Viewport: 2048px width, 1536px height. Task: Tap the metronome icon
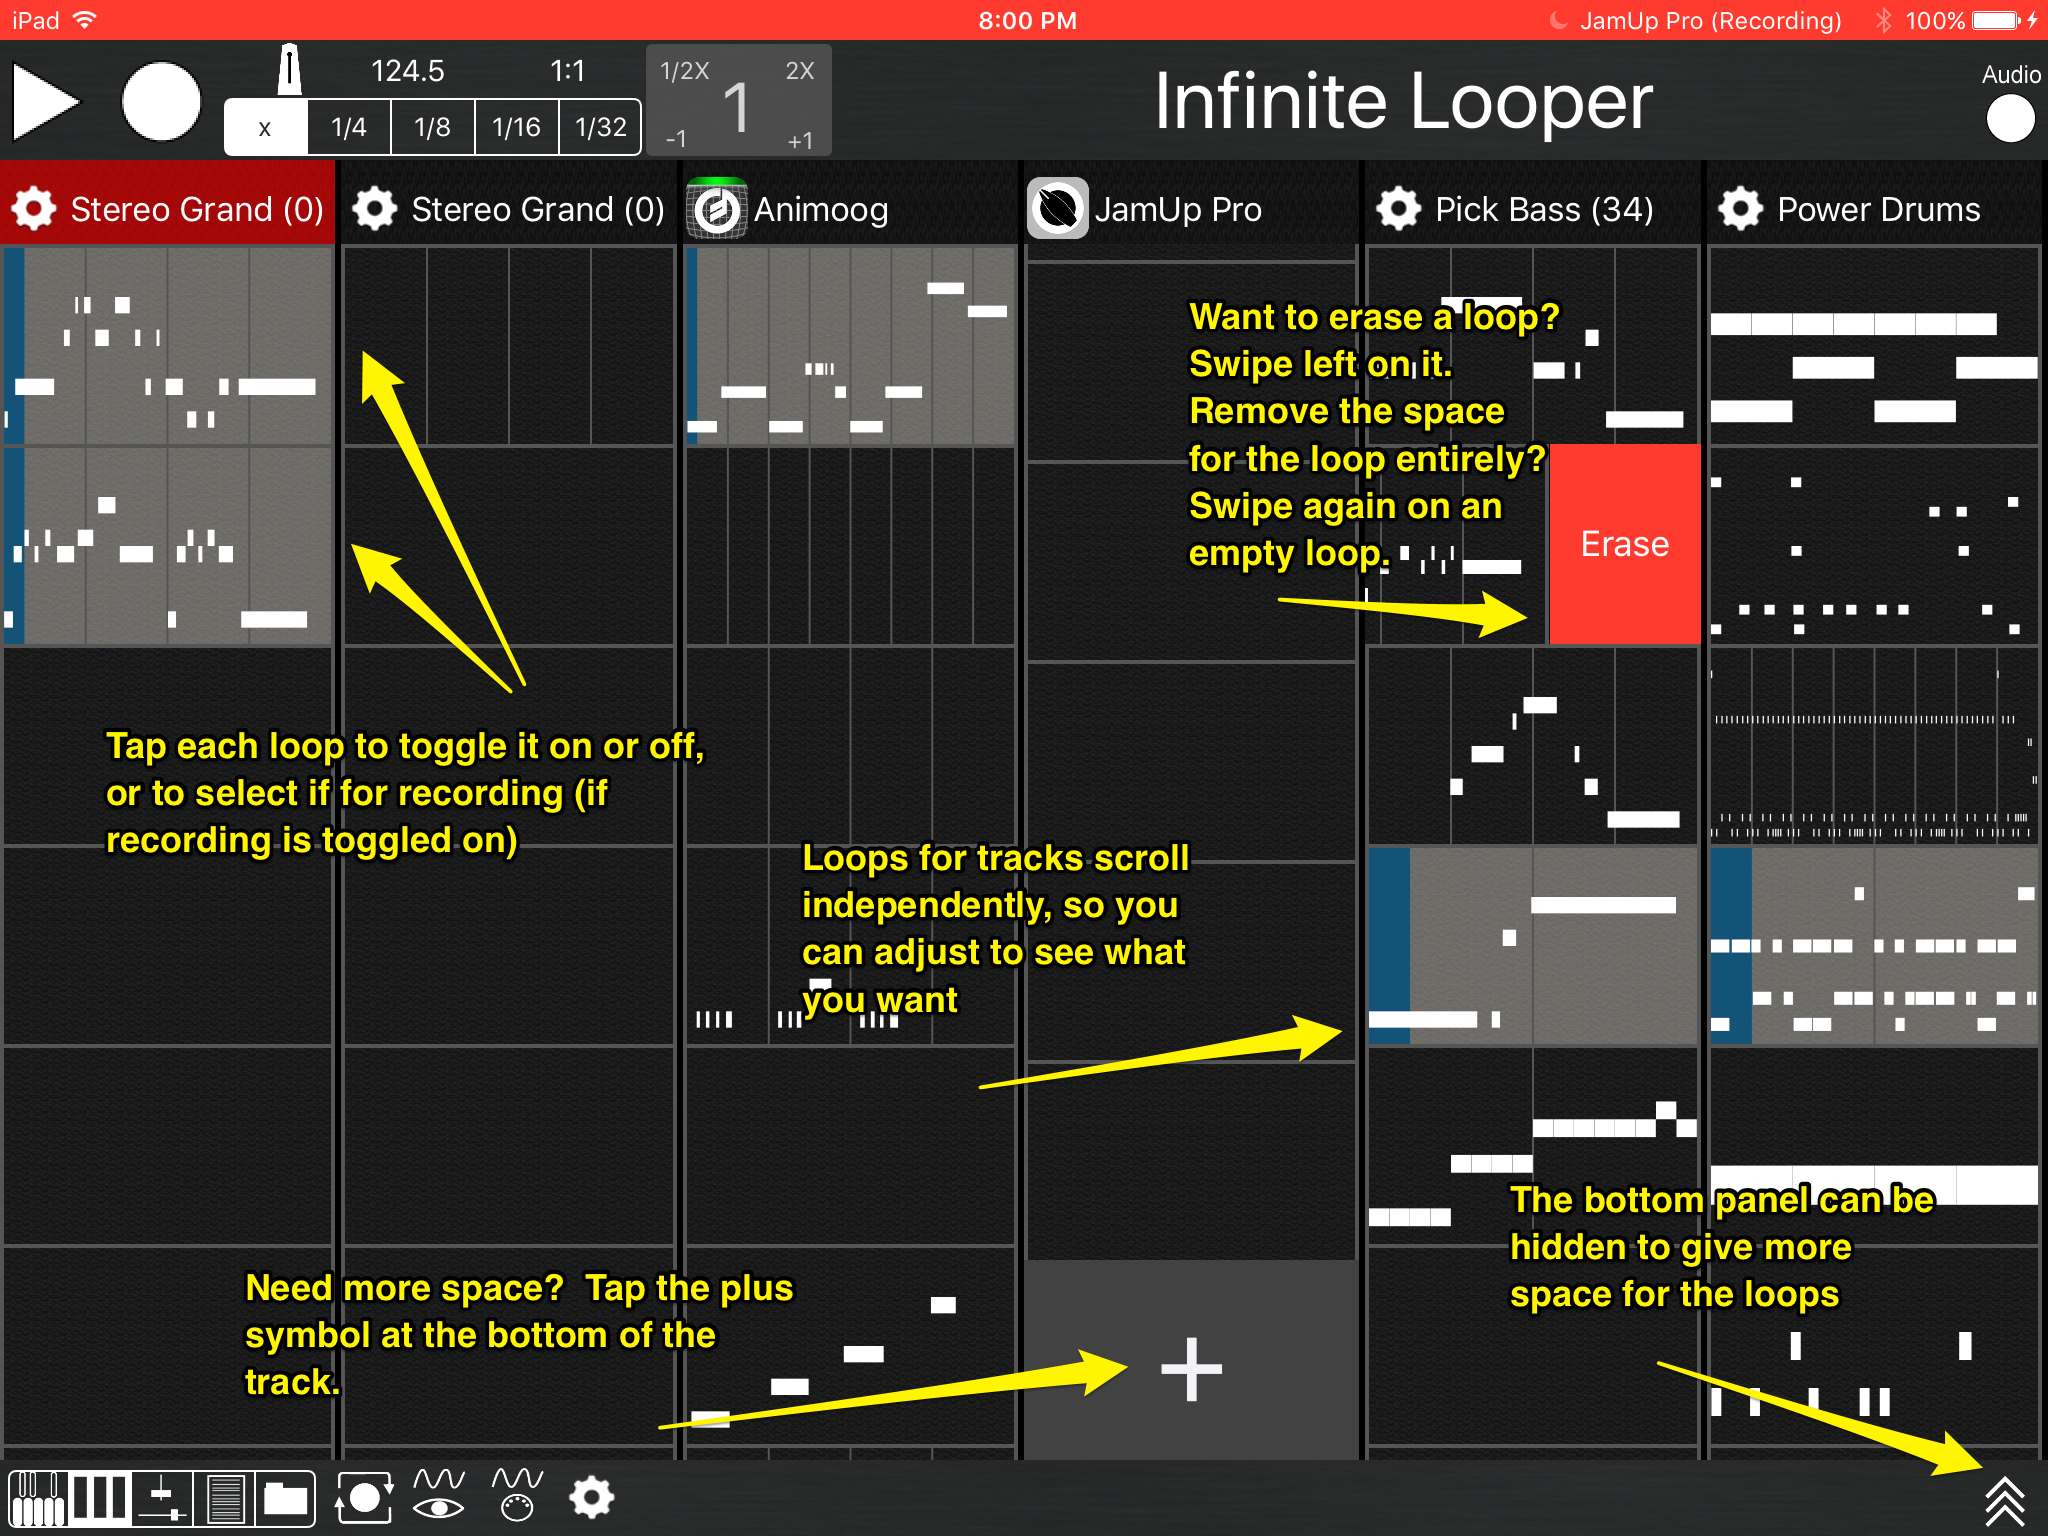289,70
